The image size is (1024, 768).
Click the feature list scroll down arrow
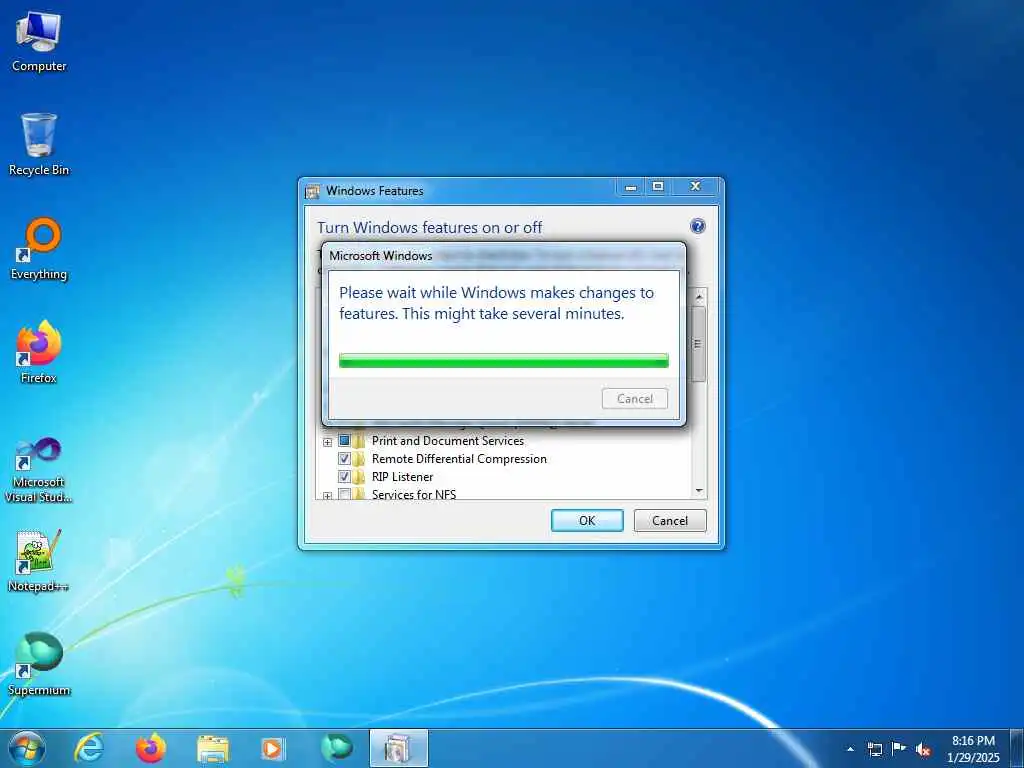point(699,490)
